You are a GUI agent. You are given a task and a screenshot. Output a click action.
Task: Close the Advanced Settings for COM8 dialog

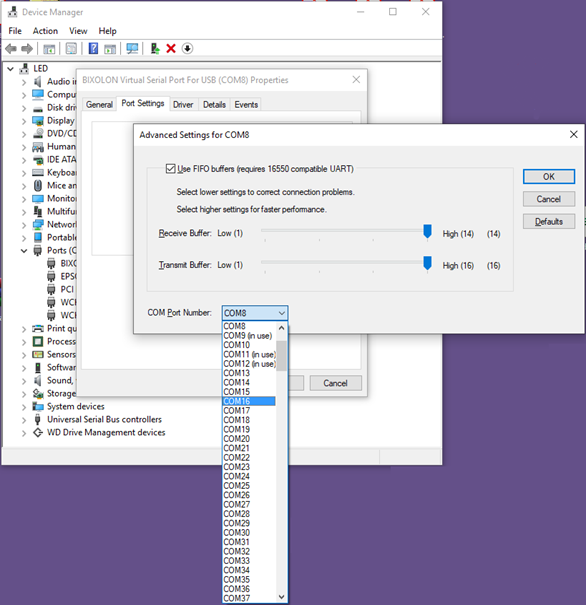[x=574, y=134]
